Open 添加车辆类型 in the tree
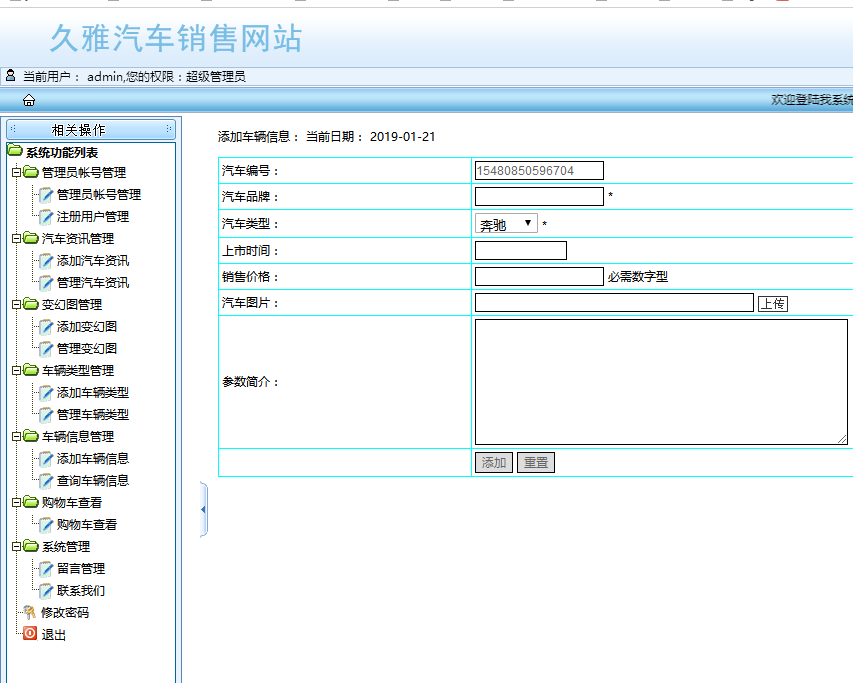This screenshot has height=683, width=853. 92,393
